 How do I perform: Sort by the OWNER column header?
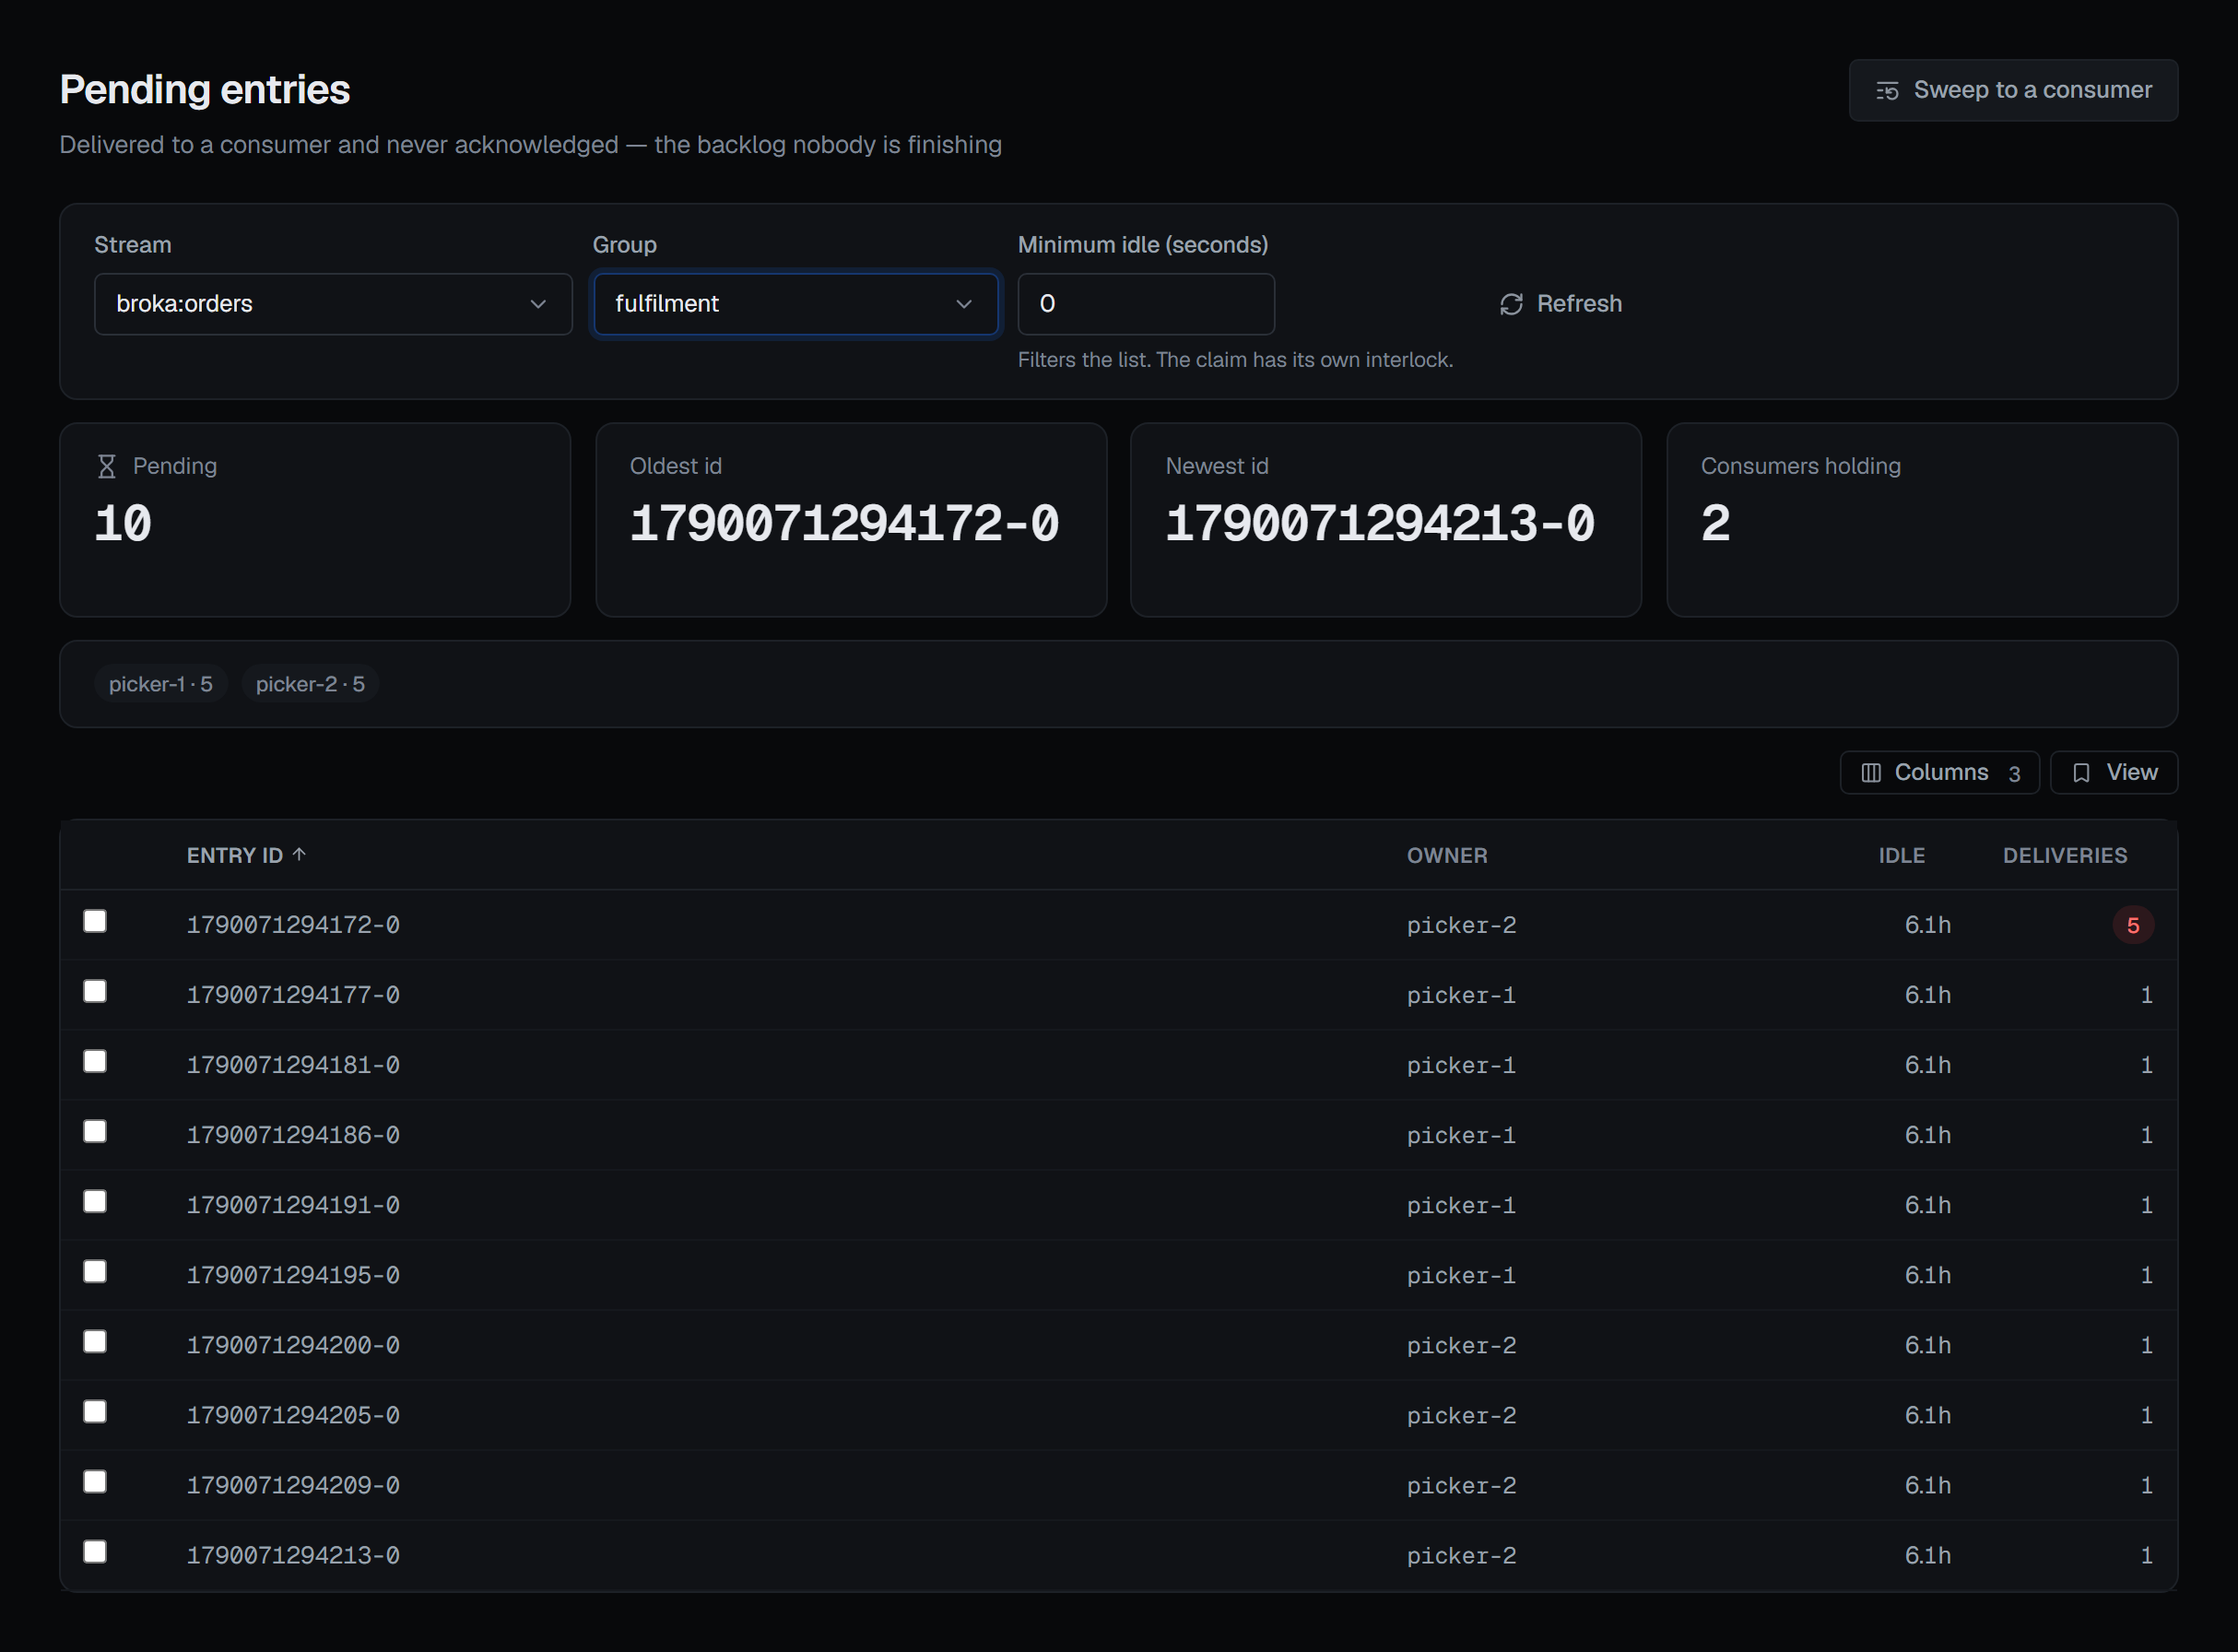coord(1447,856)
